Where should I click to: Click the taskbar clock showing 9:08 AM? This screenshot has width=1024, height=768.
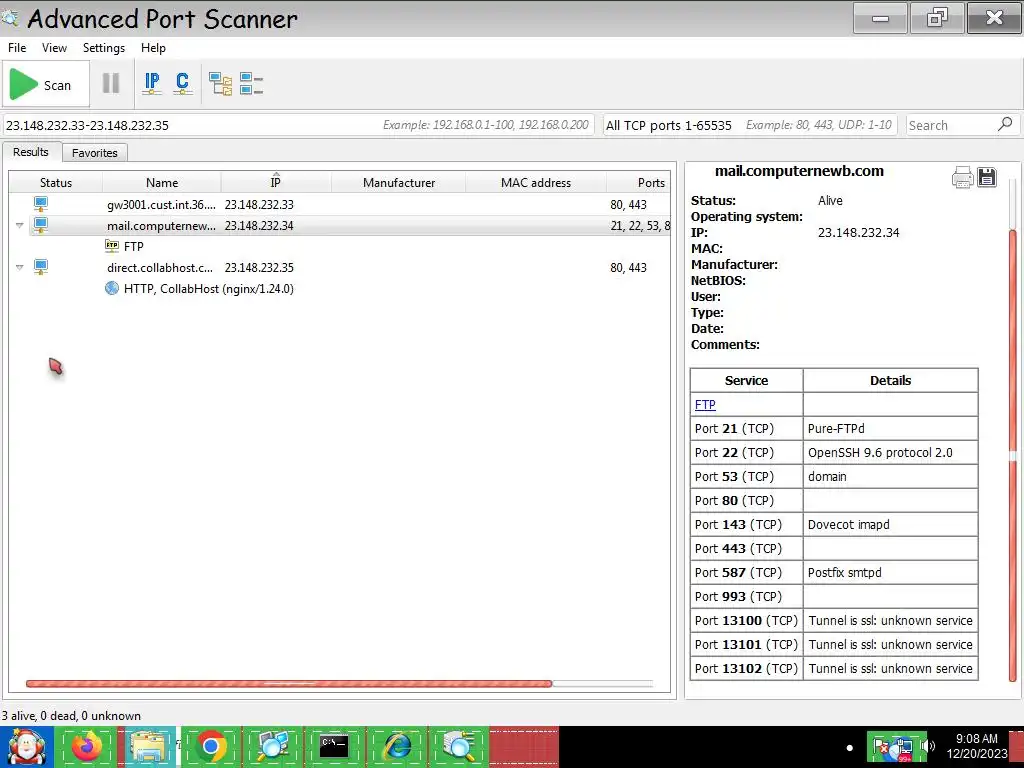click(976, 739)
